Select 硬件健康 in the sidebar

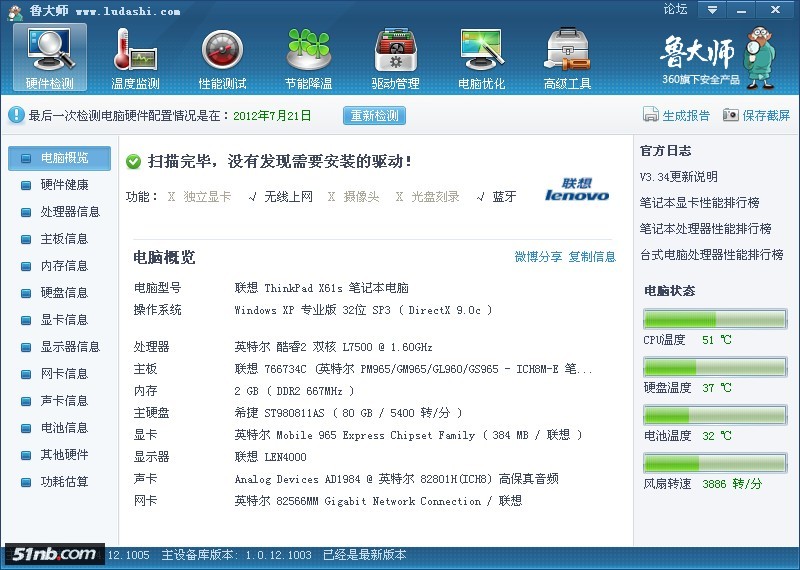coord(64,185)
